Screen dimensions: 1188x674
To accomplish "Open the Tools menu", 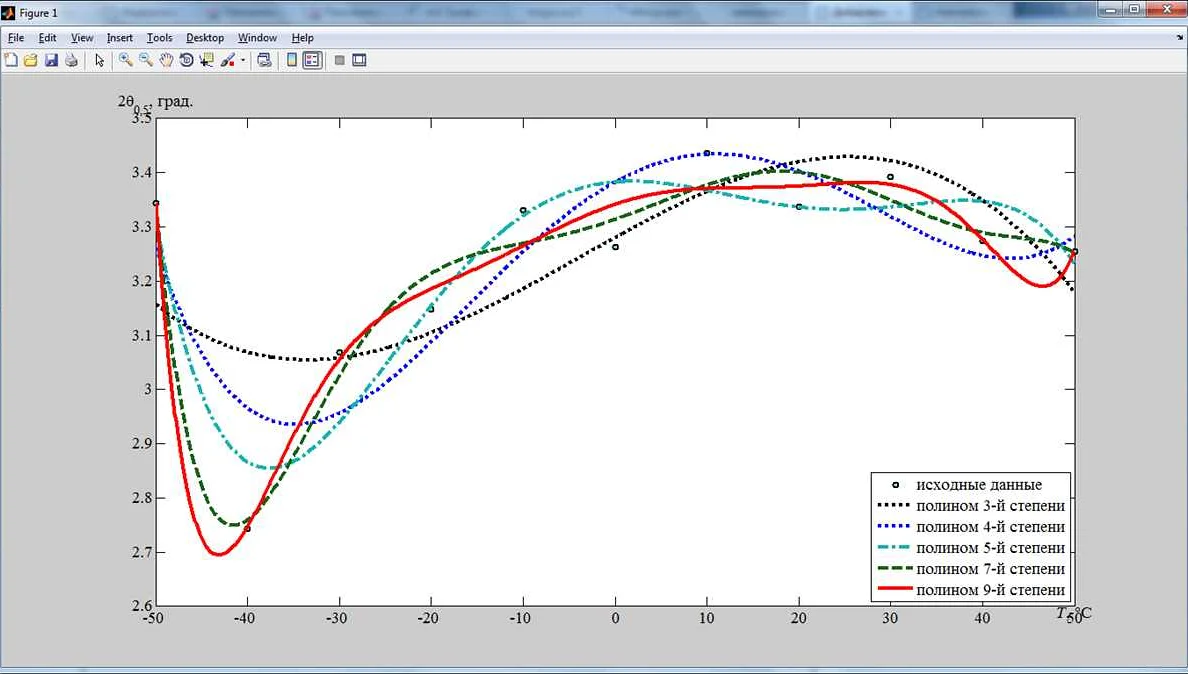I will click(159, 38).
